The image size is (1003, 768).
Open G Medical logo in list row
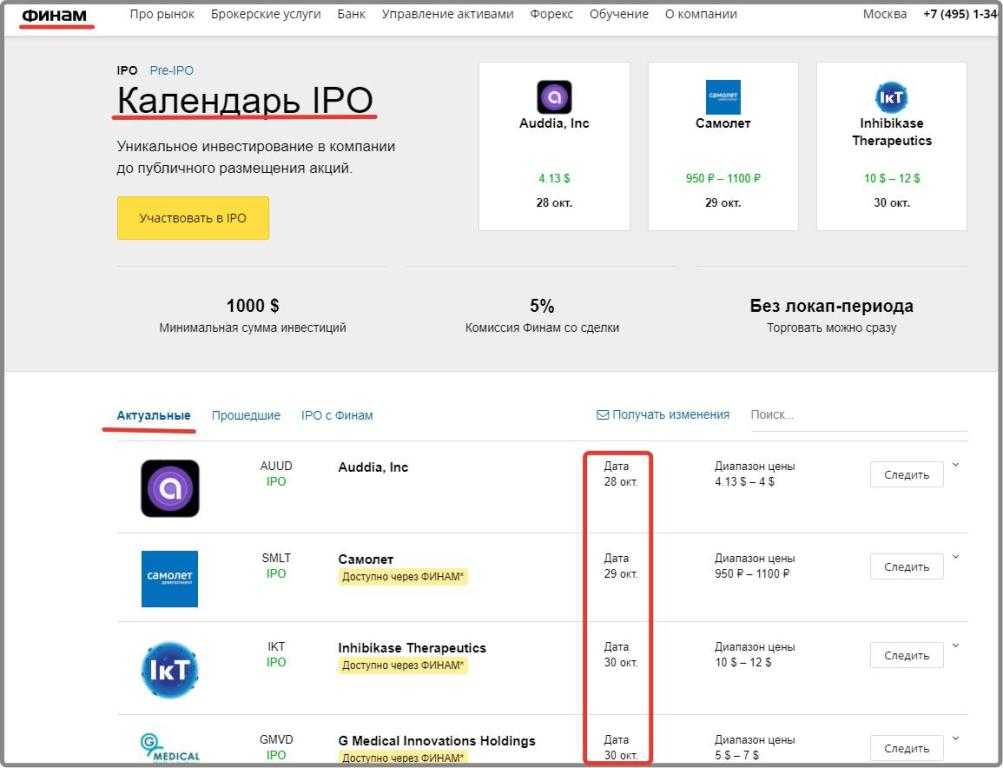coord(170,747)
